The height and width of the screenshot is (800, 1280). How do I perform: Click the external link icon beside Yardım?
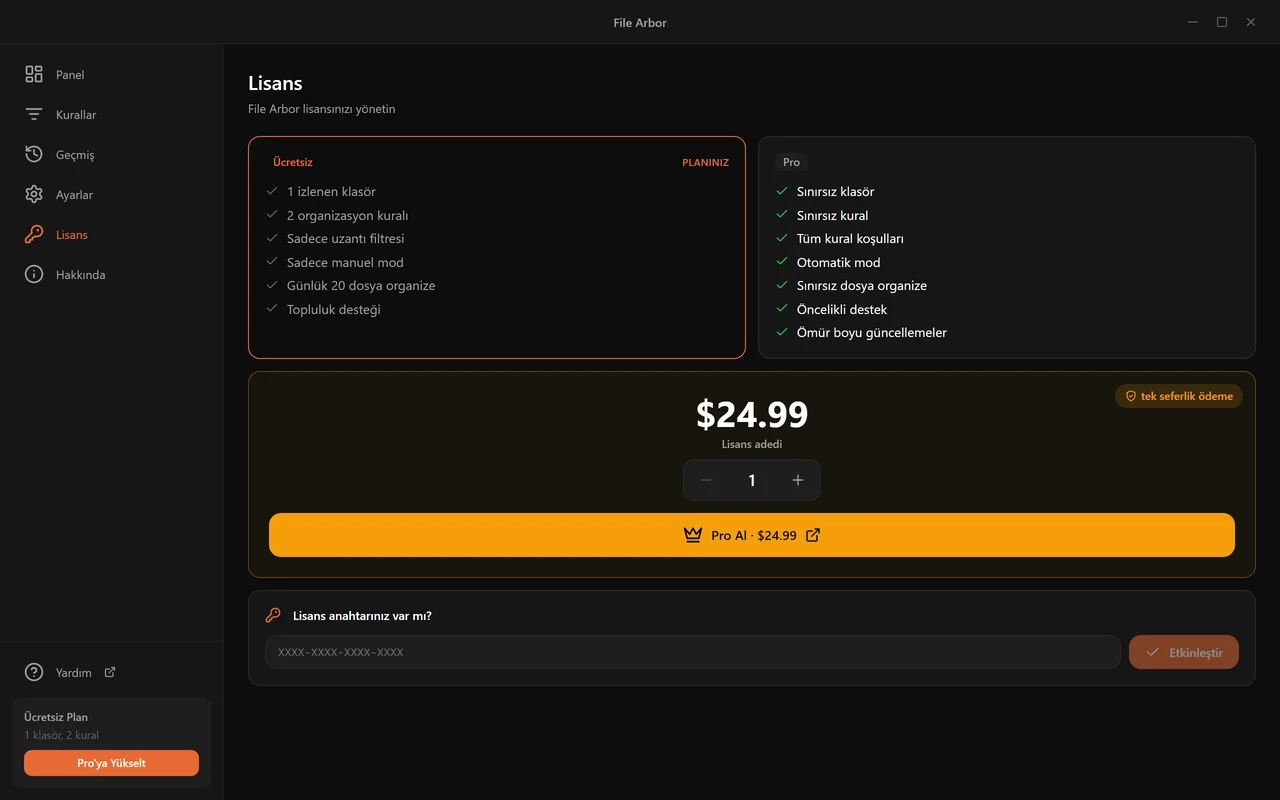coord(110,672)
